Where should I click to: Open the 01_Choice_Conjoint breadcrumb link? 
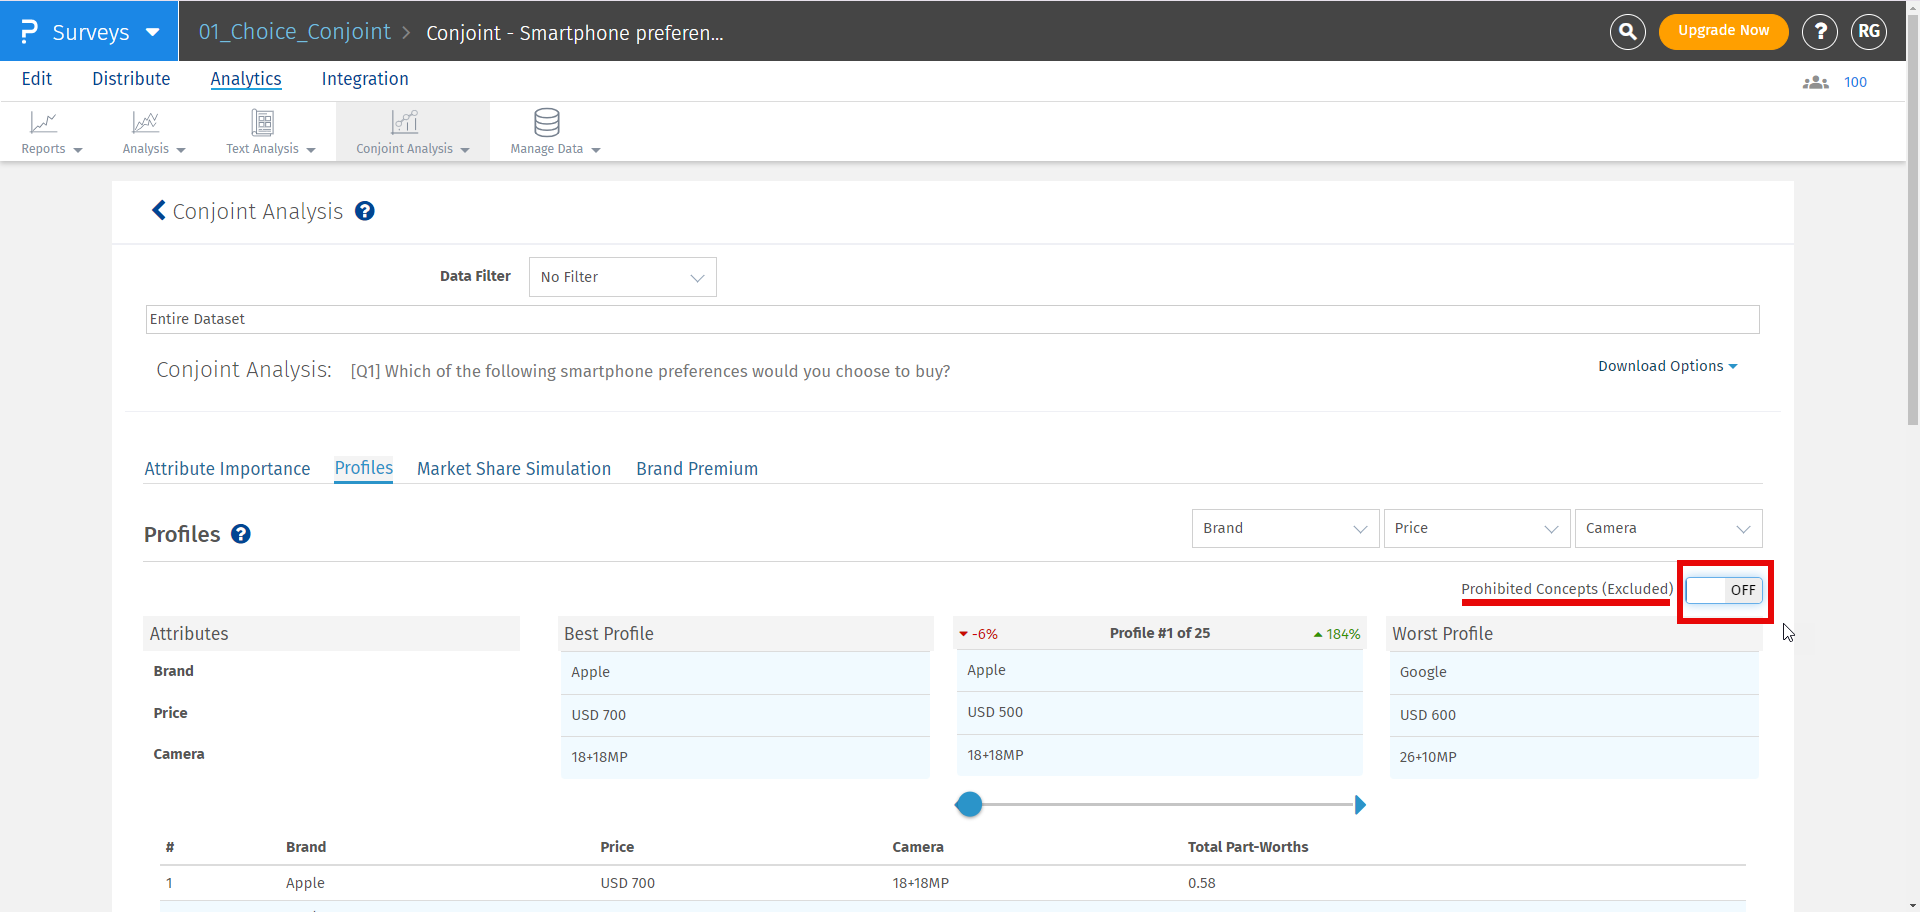click(294, 32)
